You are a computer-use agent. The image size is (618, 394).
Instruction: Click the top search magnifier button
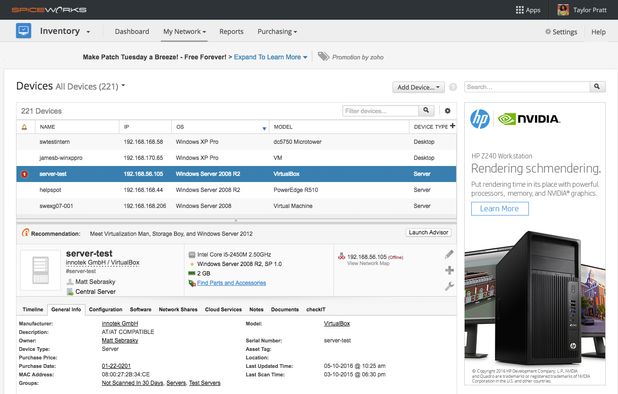pos(597,87)
